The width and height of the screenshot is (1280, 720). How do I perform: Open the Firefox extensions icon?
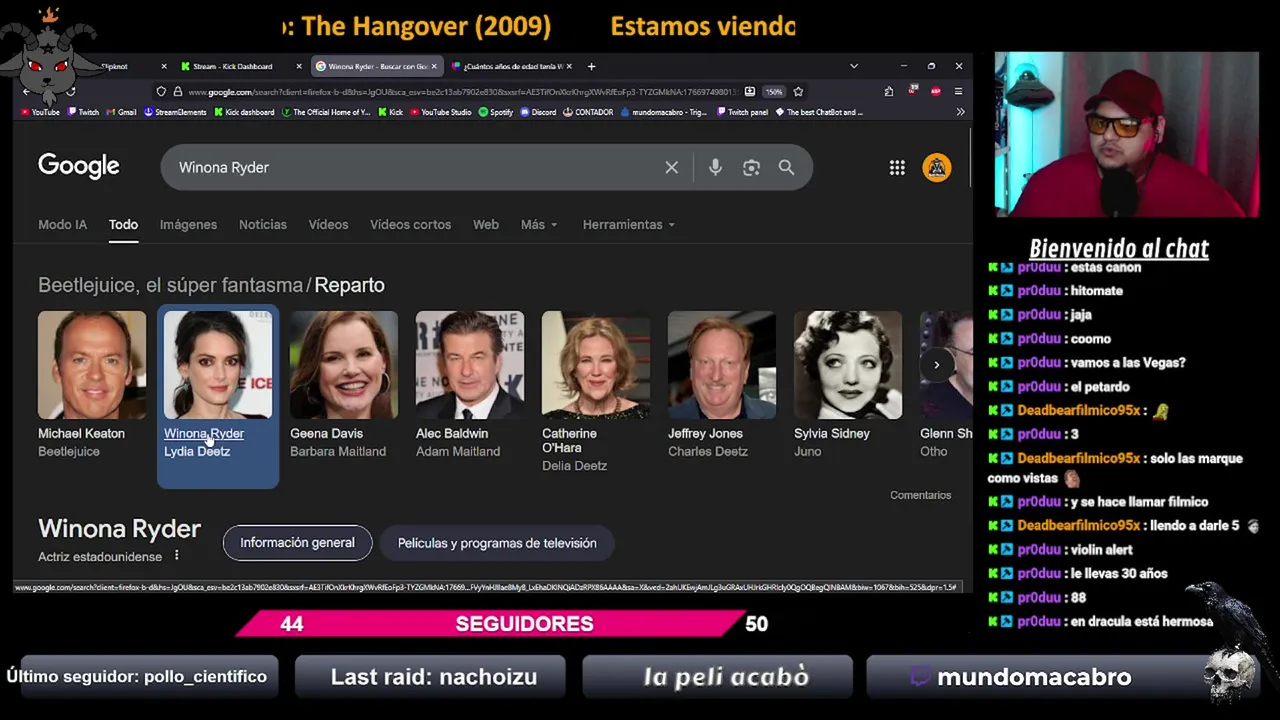pyautogui.click(x=888, y=91)
